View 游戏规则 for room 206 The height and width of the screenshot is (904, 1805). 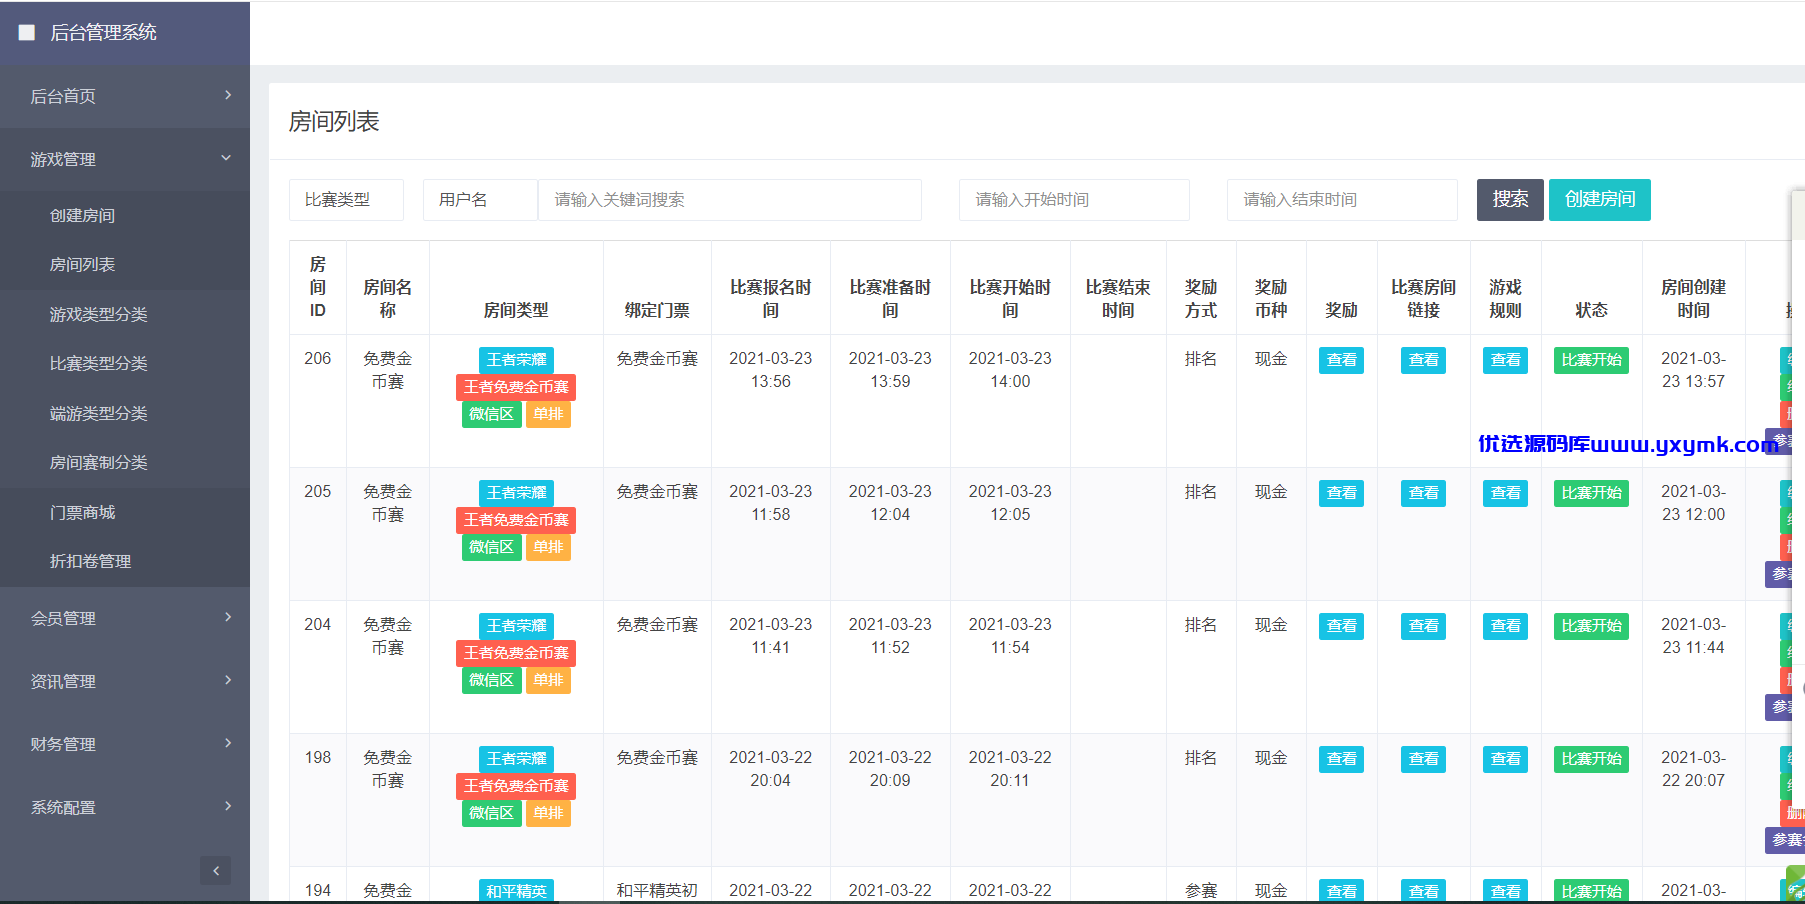pos(1505,360)
